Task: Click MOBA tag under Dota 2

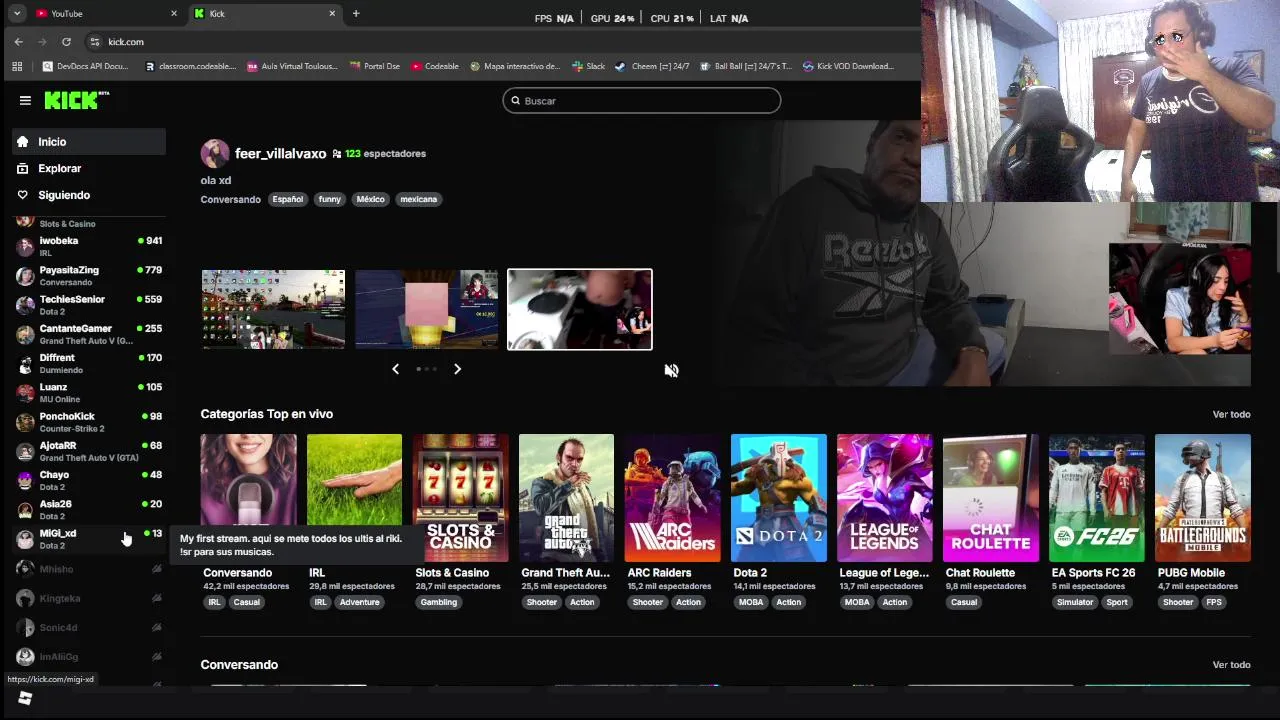Action: point(751,602)
